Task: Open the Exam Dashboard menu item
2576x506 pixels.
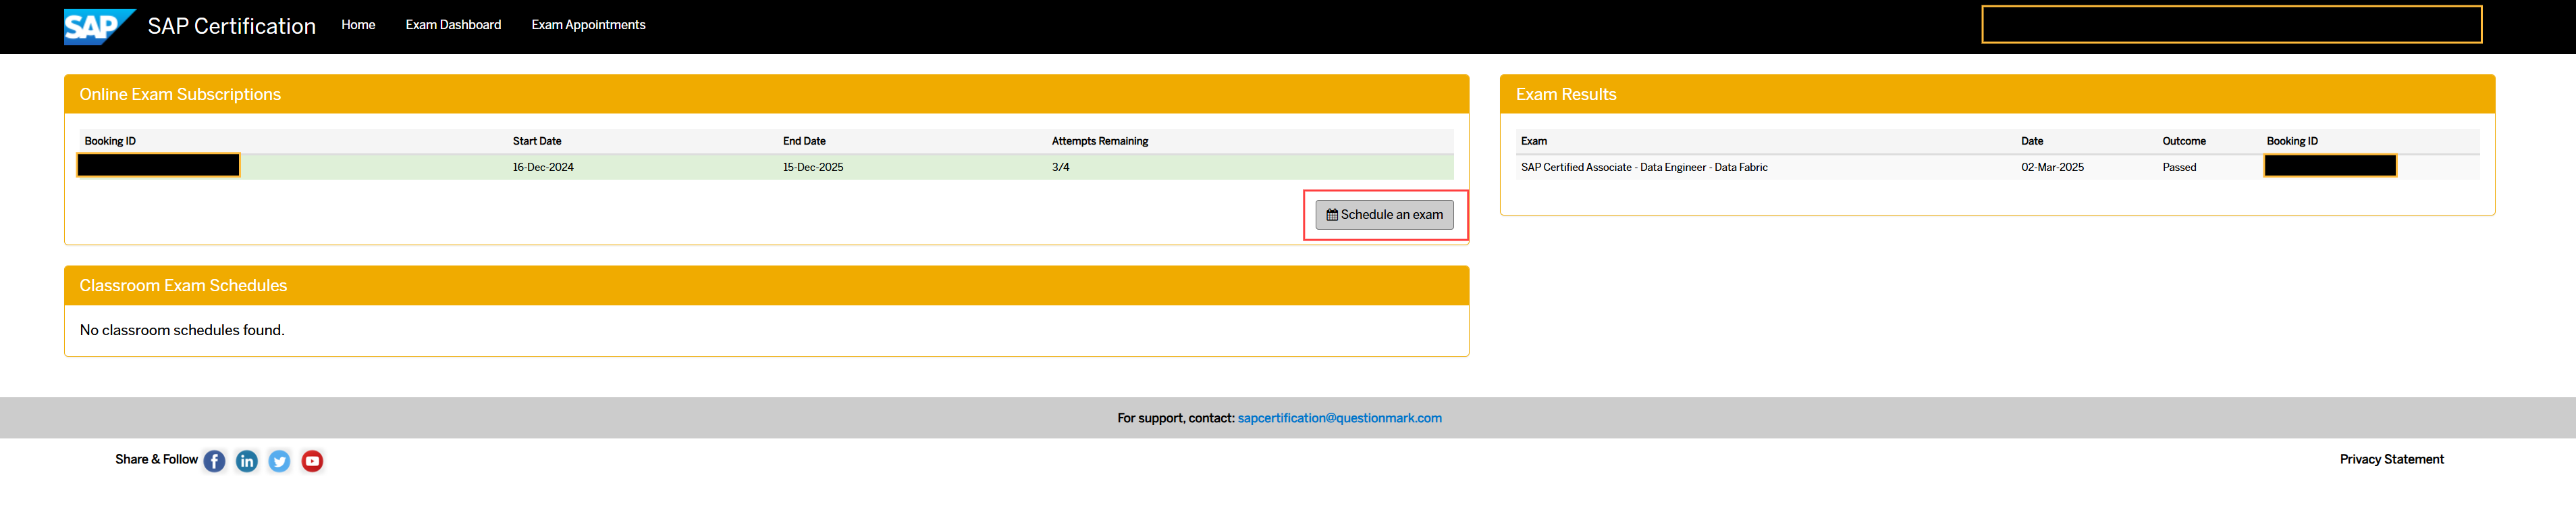Action: click(x=453, y=25)
